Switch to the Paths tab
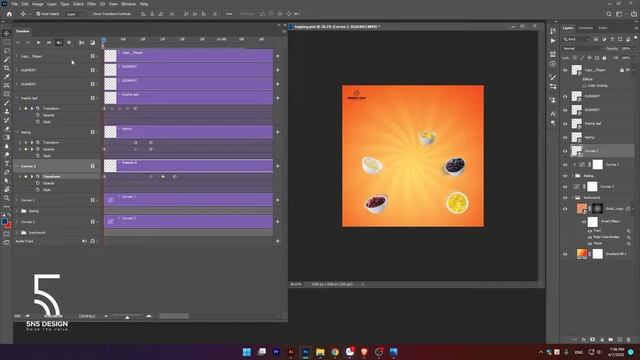640x360 pixels. coord(603,28)
